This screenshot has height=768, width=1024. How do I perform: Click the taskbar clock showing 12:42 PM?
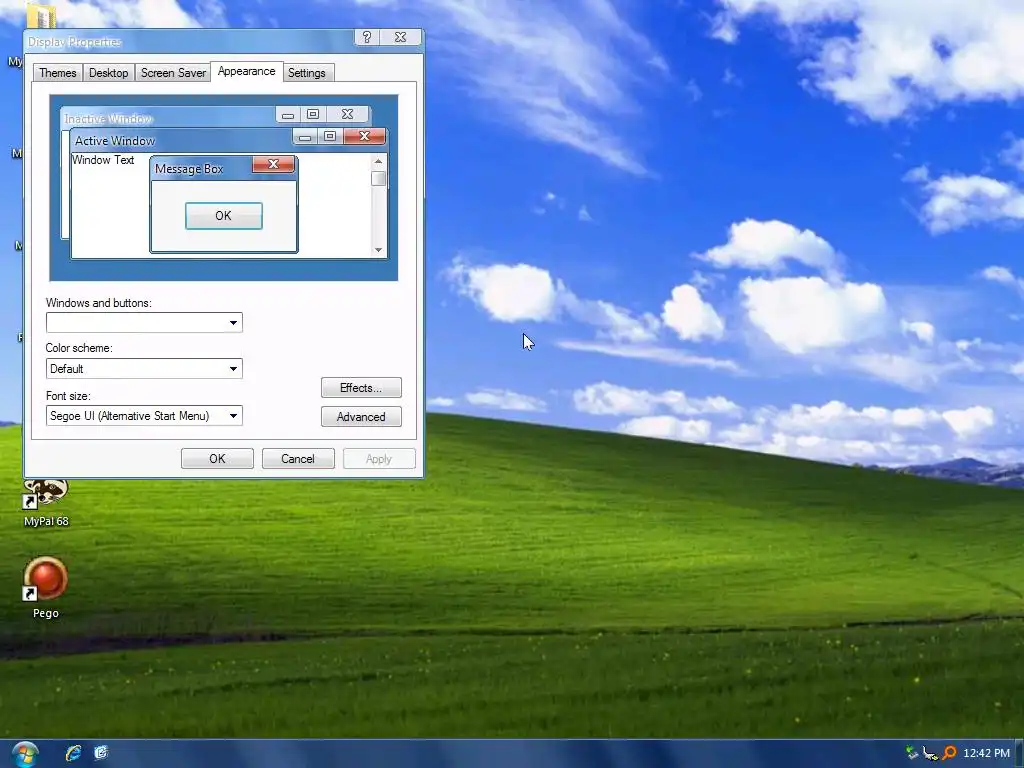(986, 753)
